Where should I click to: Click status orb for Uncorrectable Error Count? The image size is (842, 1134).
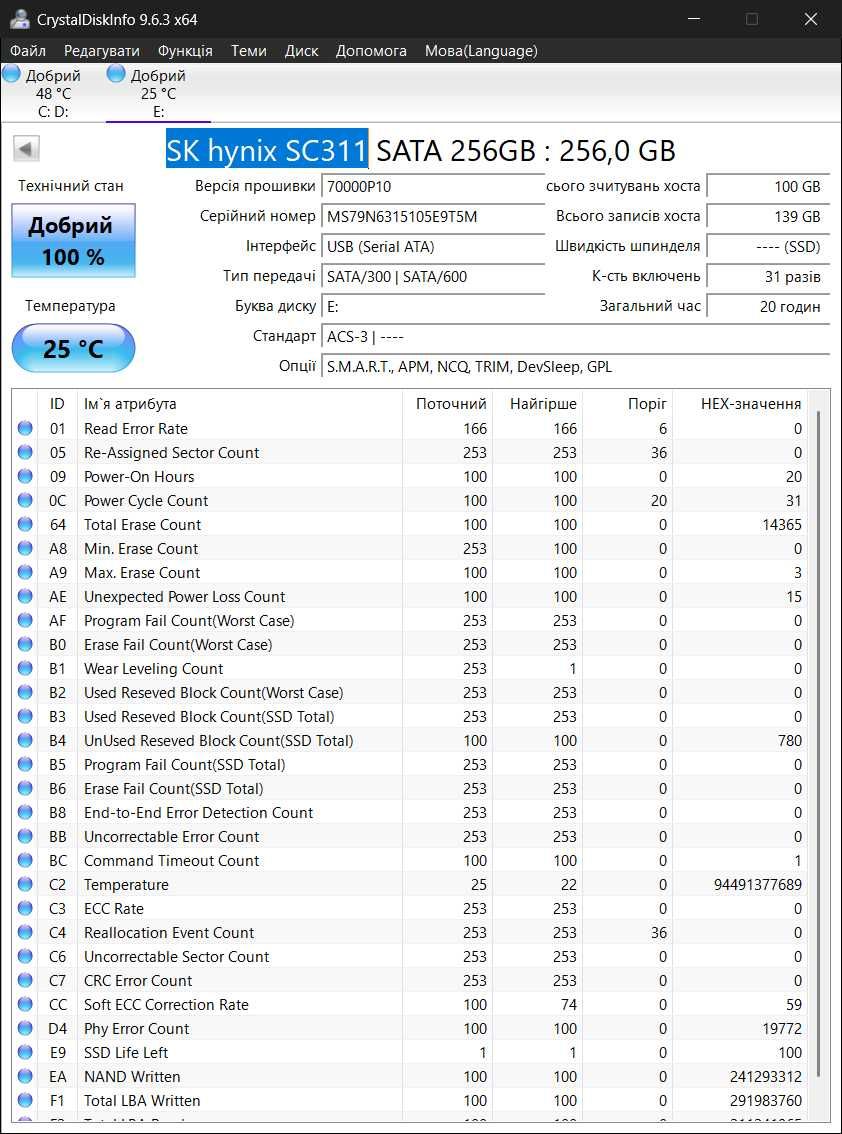(25, 836)
